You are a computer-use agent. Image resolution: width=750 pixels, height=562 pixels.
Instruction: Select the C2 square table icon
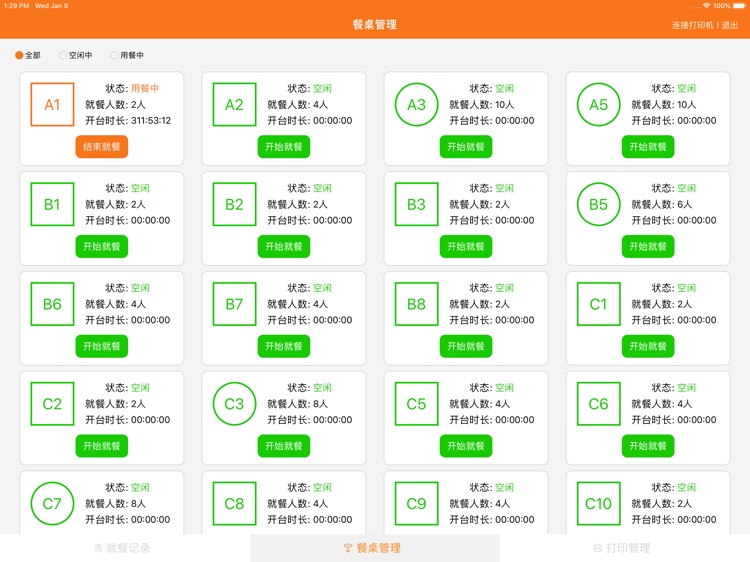[52, 404]
